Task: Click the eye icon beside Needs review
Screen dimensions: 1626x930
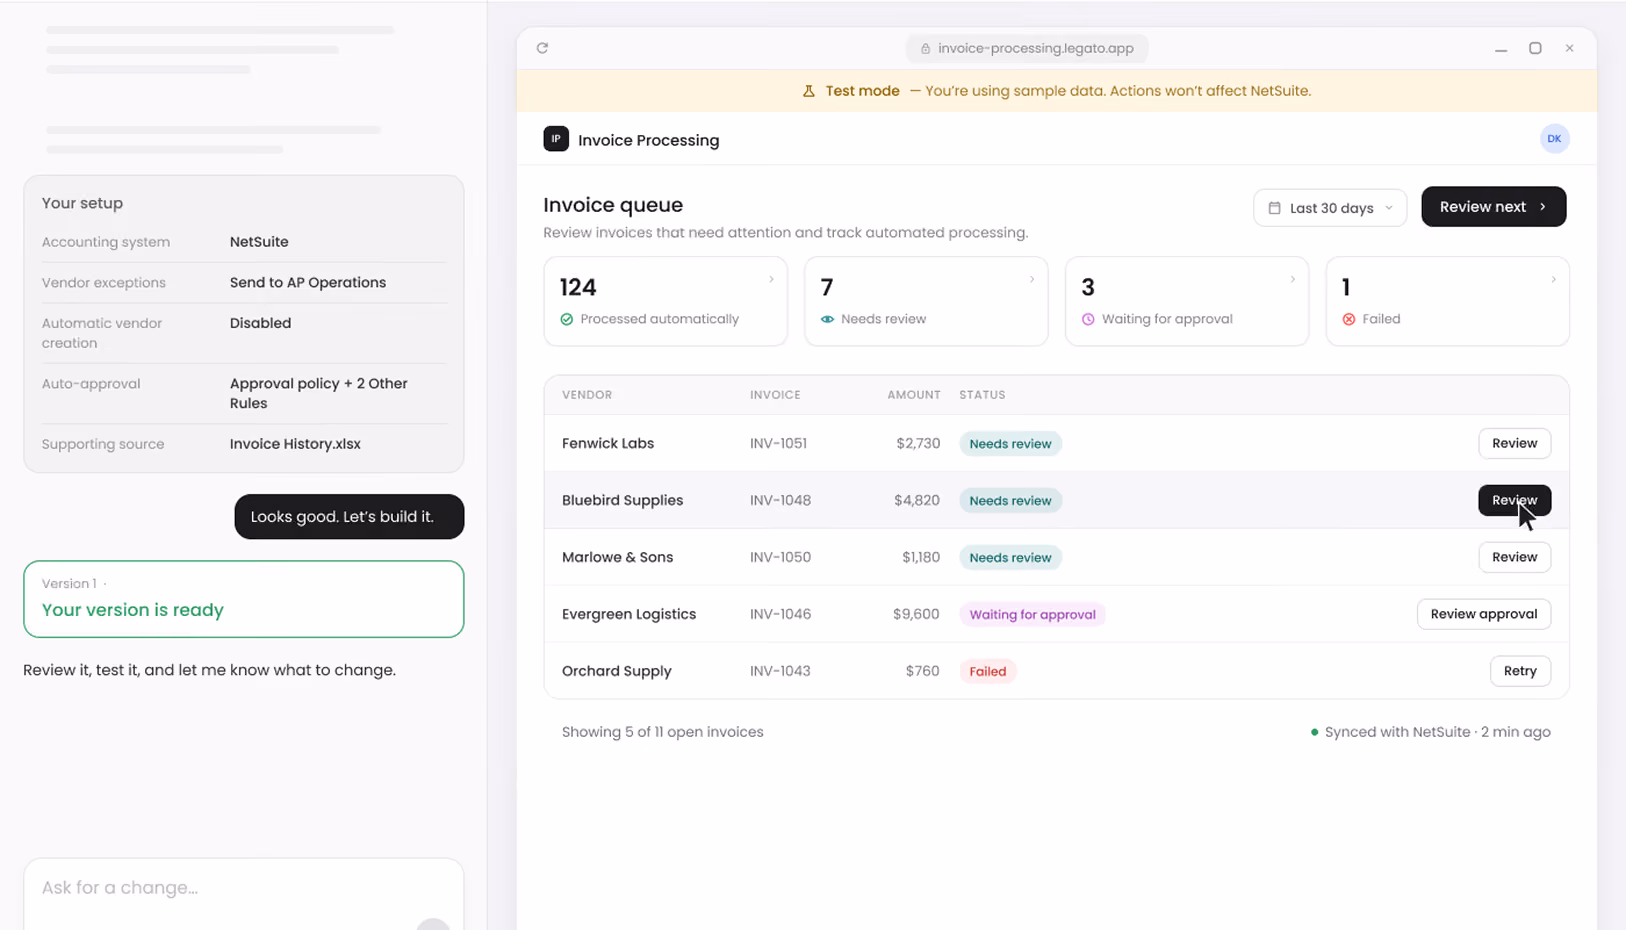Action: (x=827, y=319)
